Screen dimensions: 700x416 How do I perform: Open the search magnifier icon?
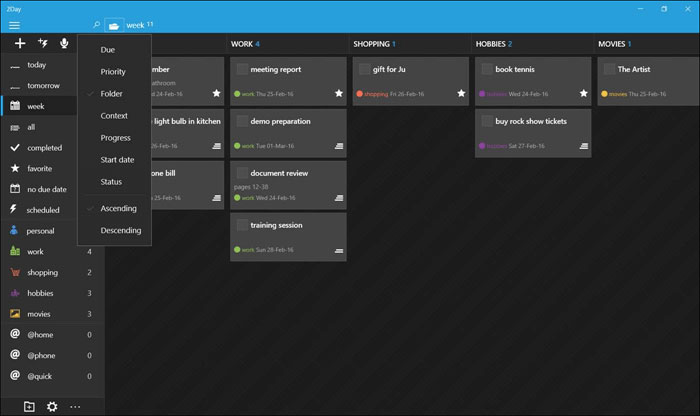click(x=96, y=24)
